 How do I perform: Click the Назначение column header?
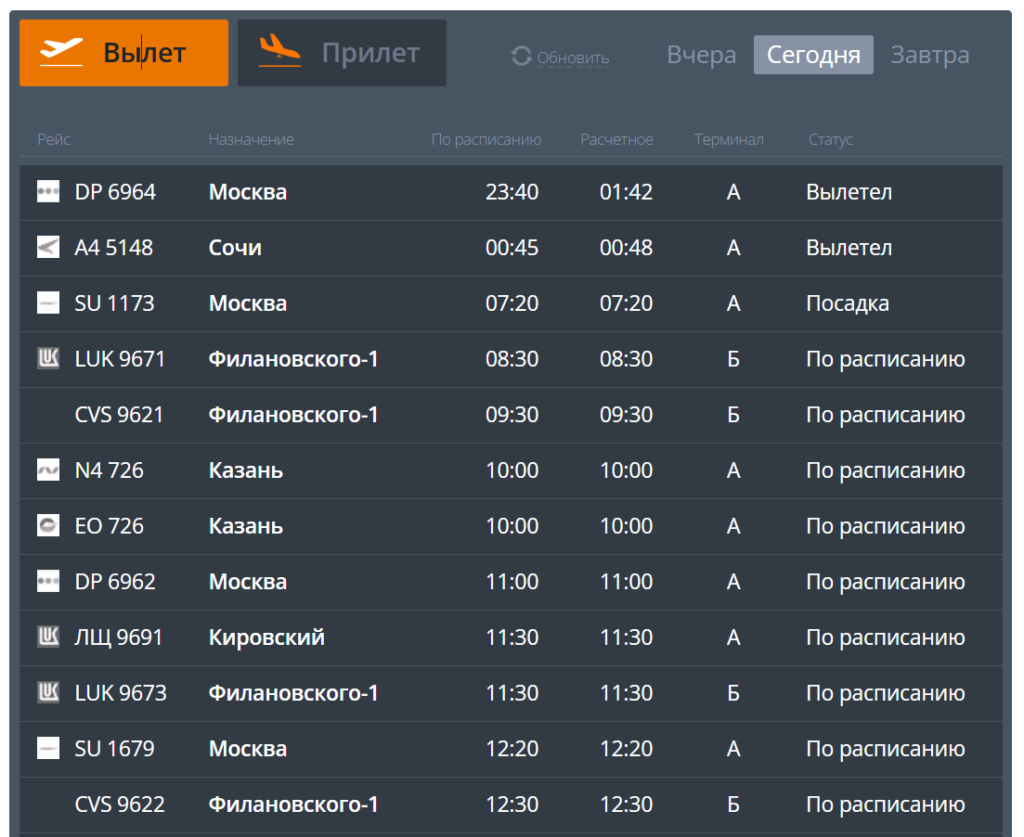[x=251, y=139]
